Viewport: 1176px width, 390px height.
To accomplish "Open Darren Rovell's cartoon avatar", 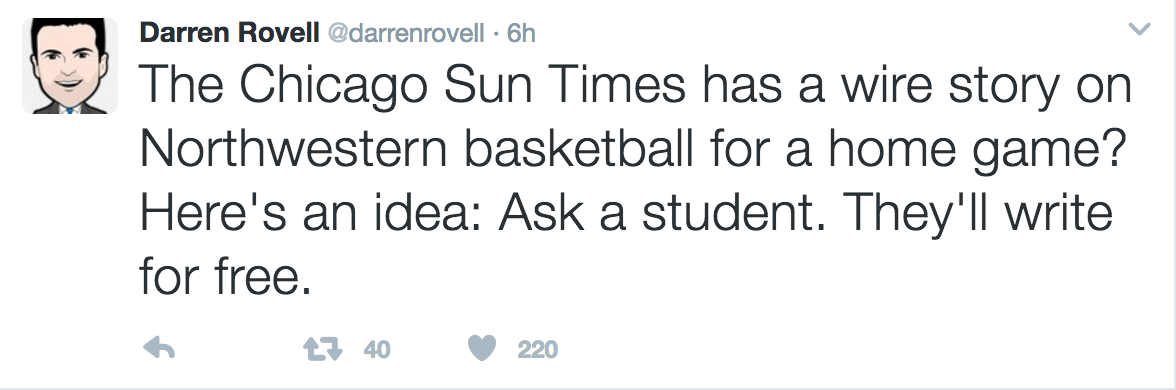I will pos(70,66).
